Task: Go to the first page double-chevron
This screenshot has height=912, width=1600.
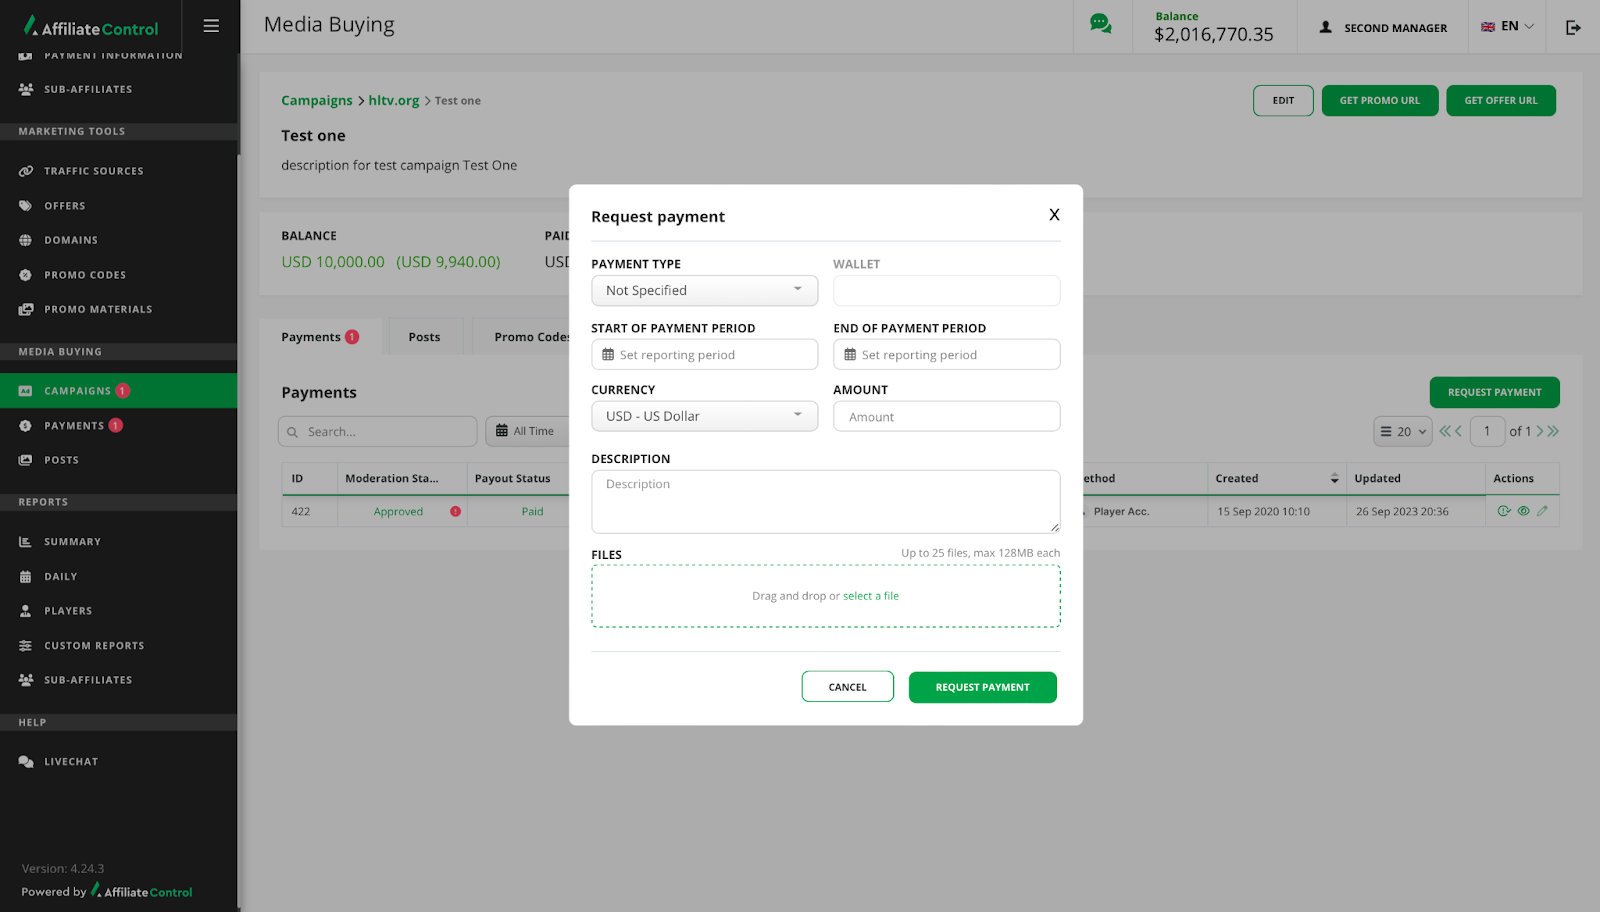Action: click(x=1444, y=432)
